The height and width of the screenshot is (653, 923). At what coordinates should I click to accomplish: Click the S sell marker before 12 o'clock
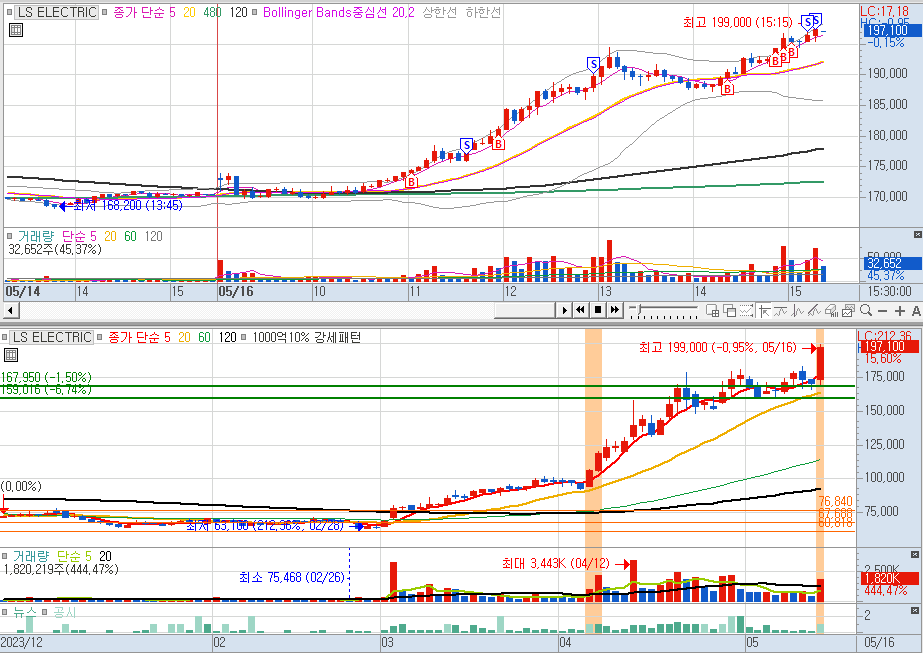pyautogui.click(x=466, y=145)
